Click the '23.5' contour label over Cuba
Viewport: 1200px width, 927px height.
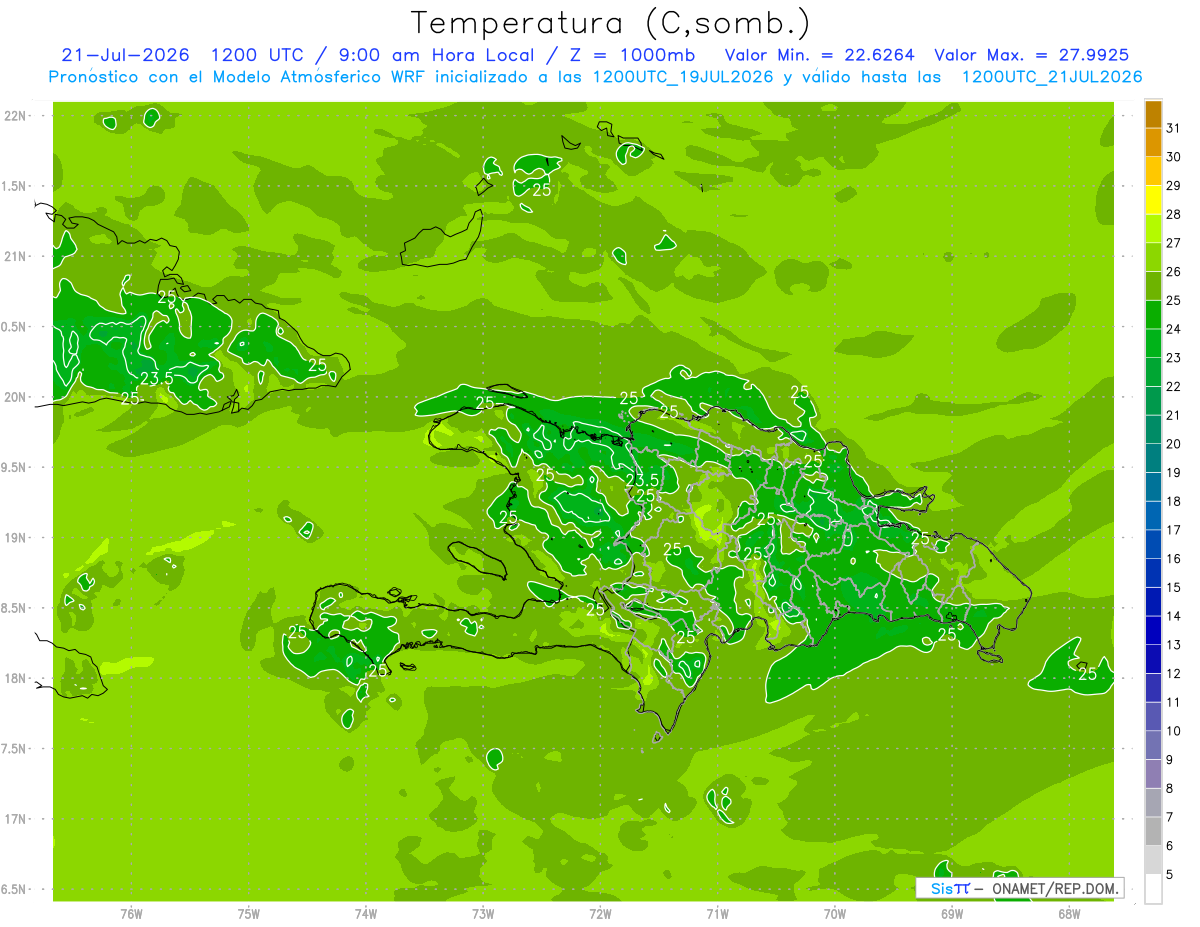(x=157, y=377)
